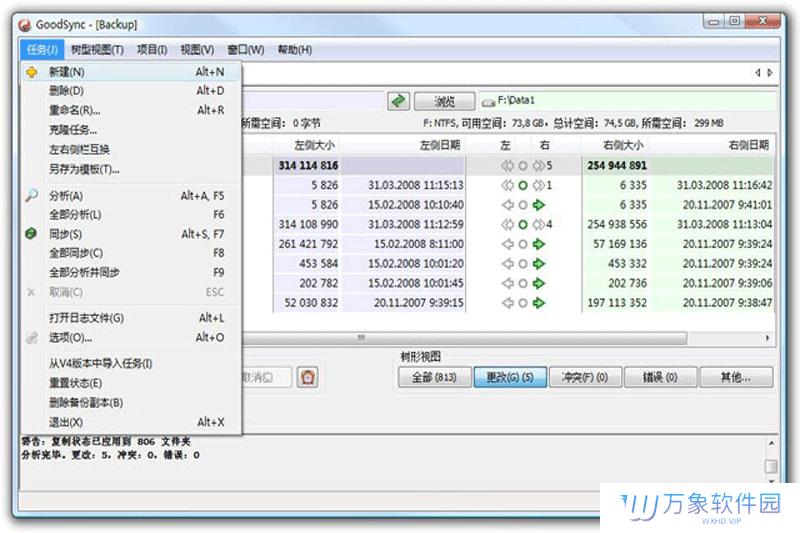Select no-copy circle in the 52 030 832 row
Screen dimensions: 800x533
[523, 303]
